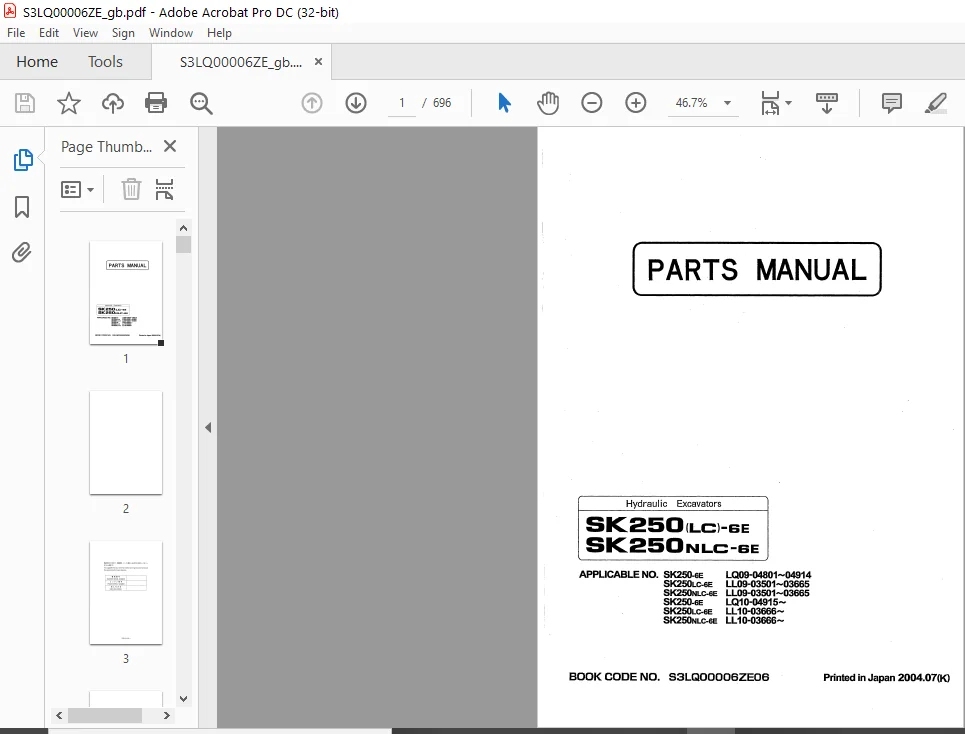Viewport: 965px width, 734px height.
Task: Open the Bookmarks sidebar panel
Action: pyautogui.click(x=22, y=207)
